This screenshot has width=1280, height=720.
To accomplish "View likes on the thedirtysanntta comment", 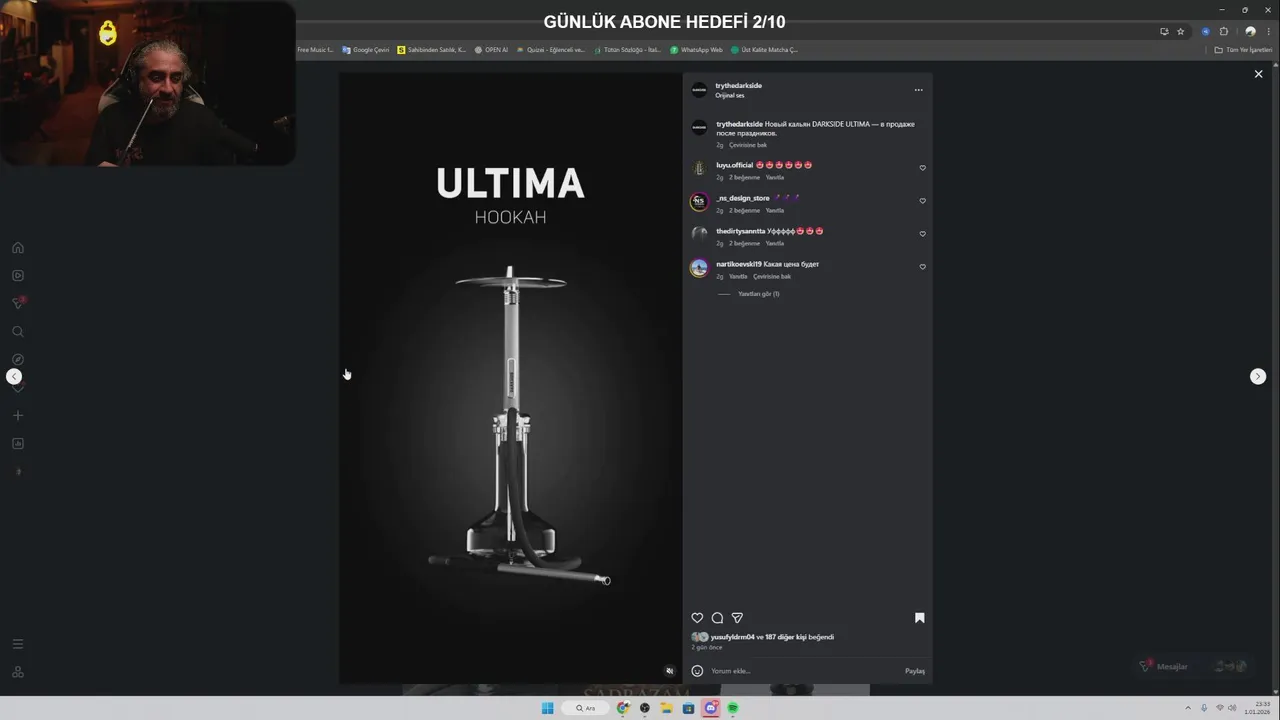I will coord(744,243).
